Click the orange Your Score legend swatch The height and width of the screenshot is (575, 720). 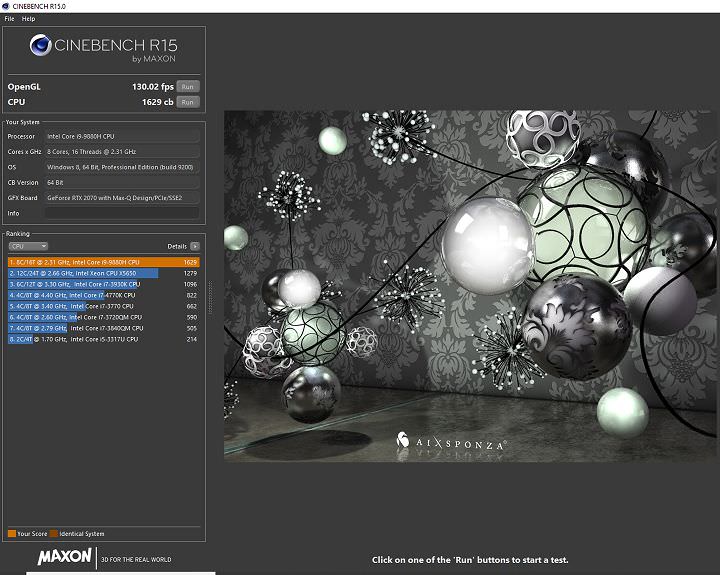coord(12,534)
